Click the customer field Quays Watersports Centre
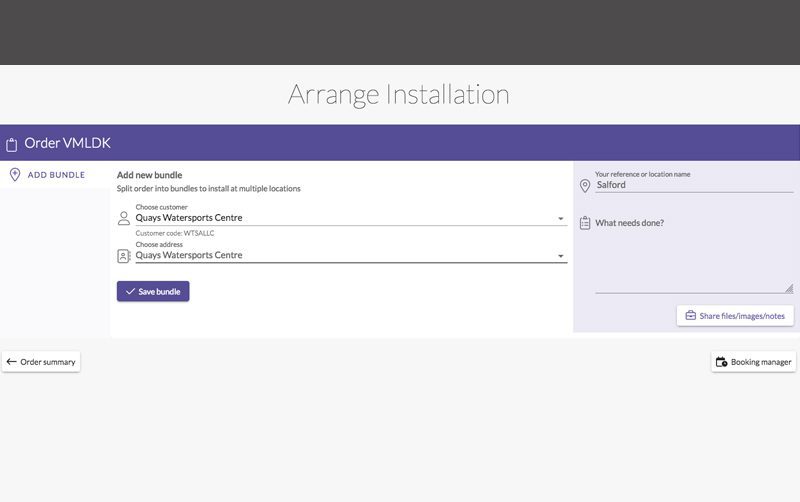This screenshot has height=502, width=800. [351, 218]
